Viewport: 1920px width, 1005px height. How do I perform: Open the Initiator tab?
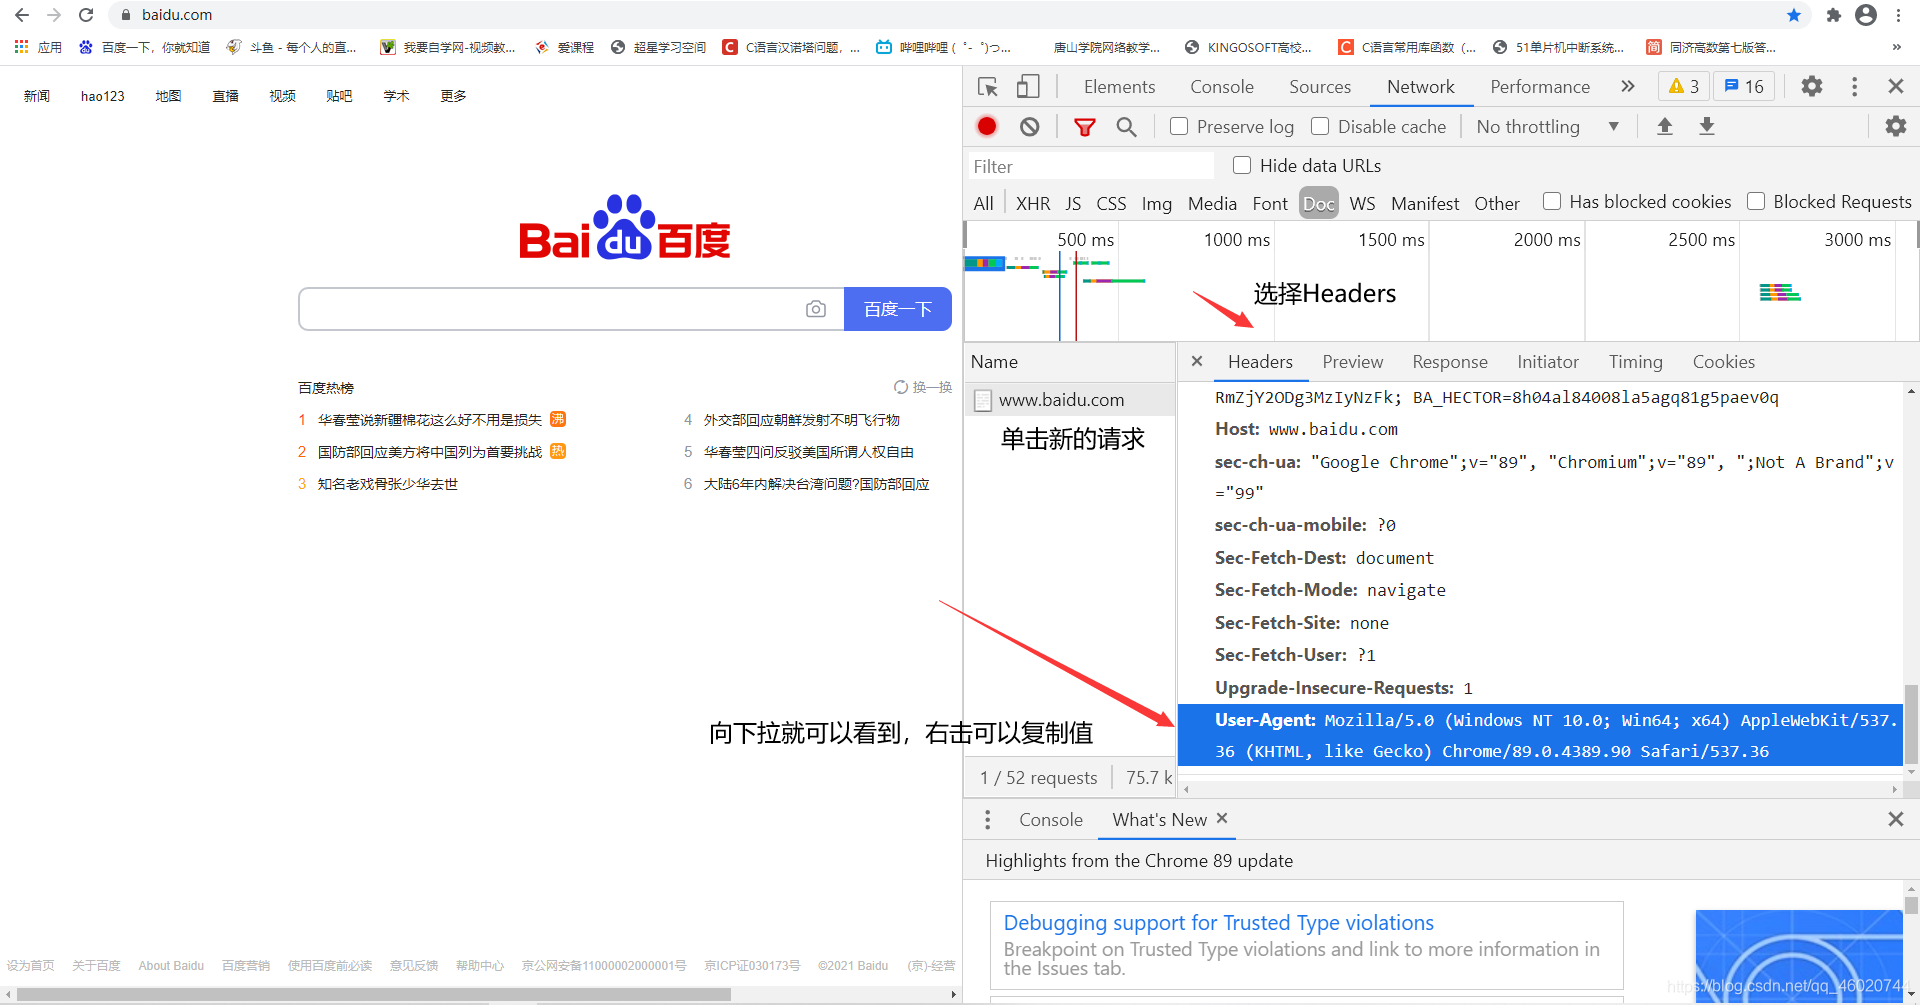(1548, 362)
